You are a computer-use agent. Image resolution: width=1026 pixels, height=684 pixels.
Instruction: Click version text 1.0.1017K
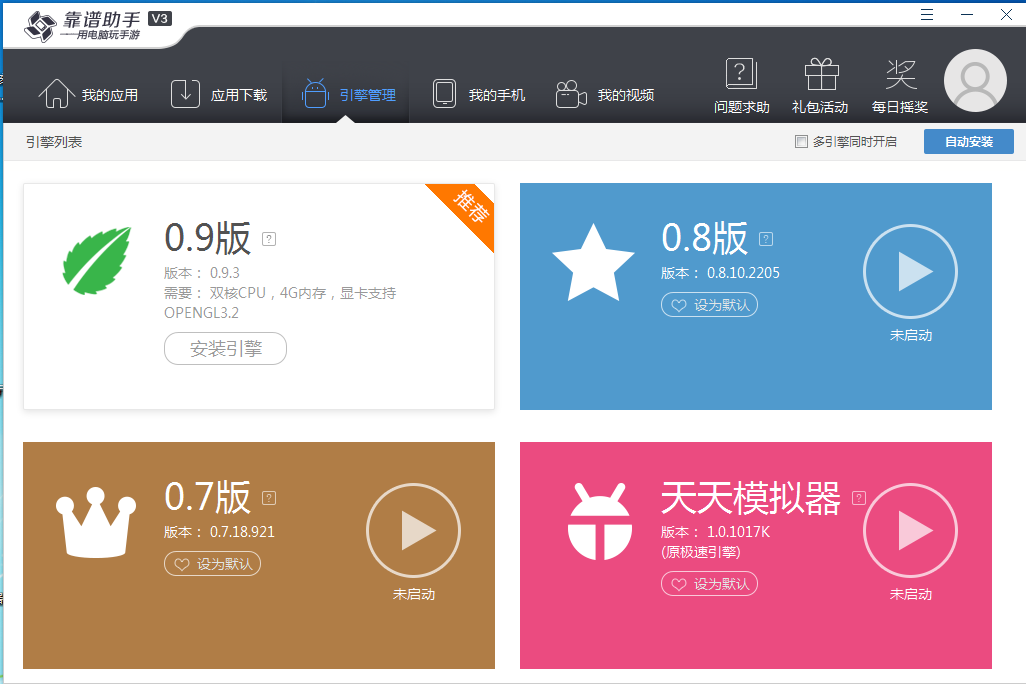pos(738,532)
